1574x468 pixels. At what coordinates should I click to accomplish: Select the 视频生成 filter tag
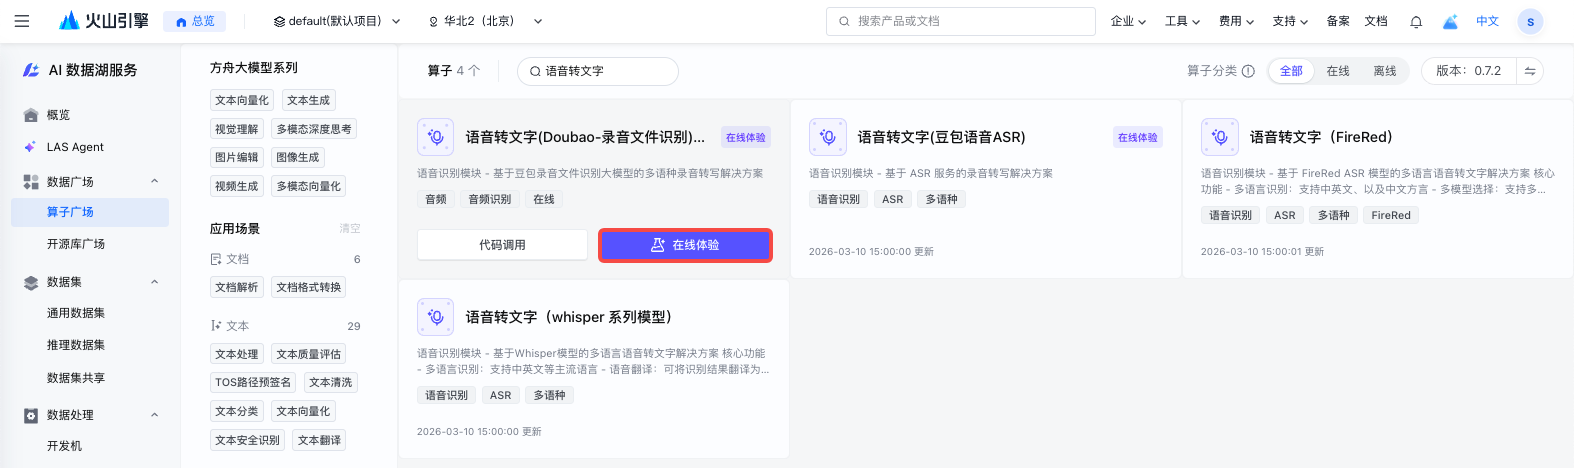237,186
